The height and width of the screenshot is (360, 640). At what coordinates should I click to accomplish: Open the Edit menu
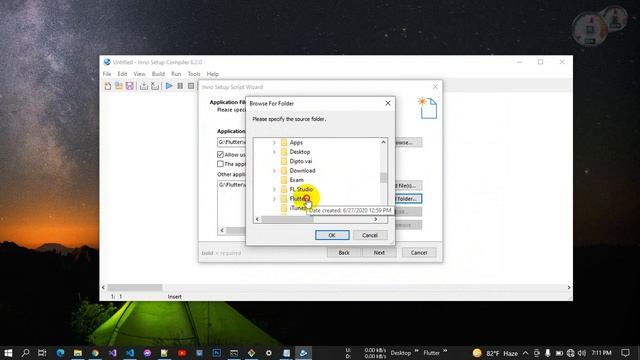122,74
